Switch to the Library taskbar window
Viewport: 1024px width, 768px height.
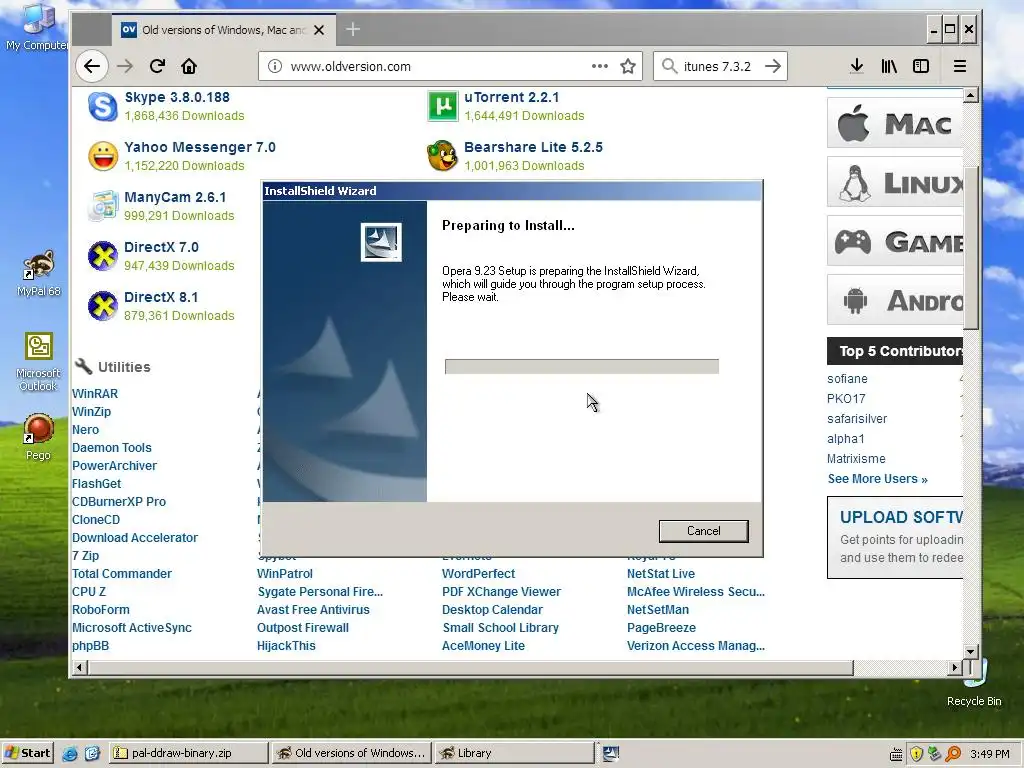(x=513, y=753)
